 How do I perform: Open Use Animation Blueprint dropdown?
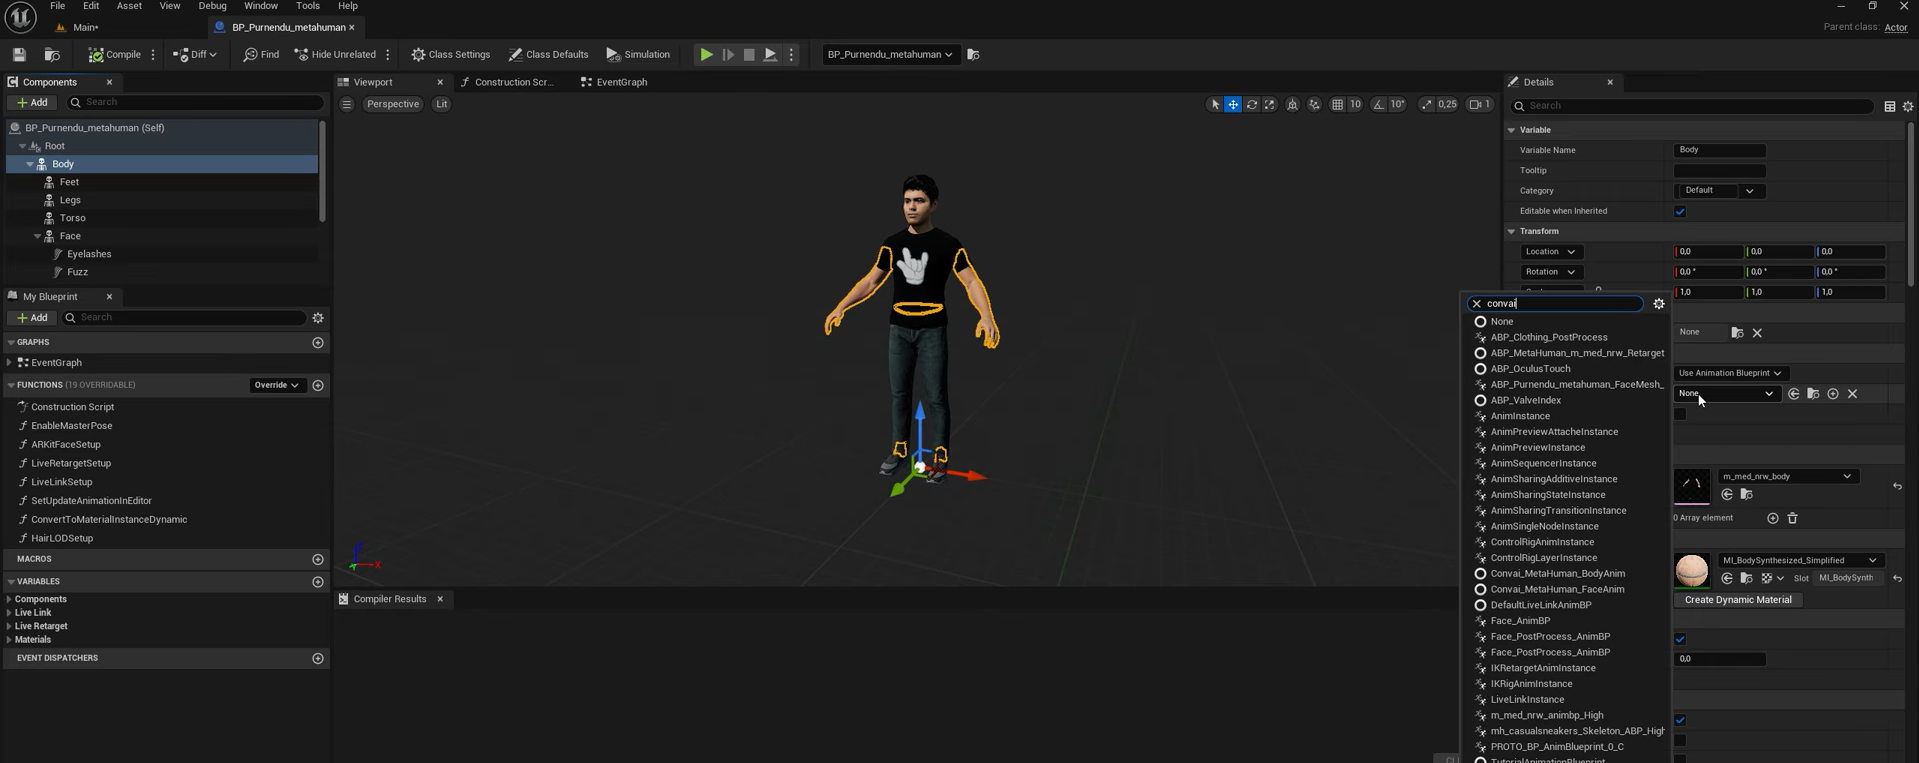(1729, 373)
